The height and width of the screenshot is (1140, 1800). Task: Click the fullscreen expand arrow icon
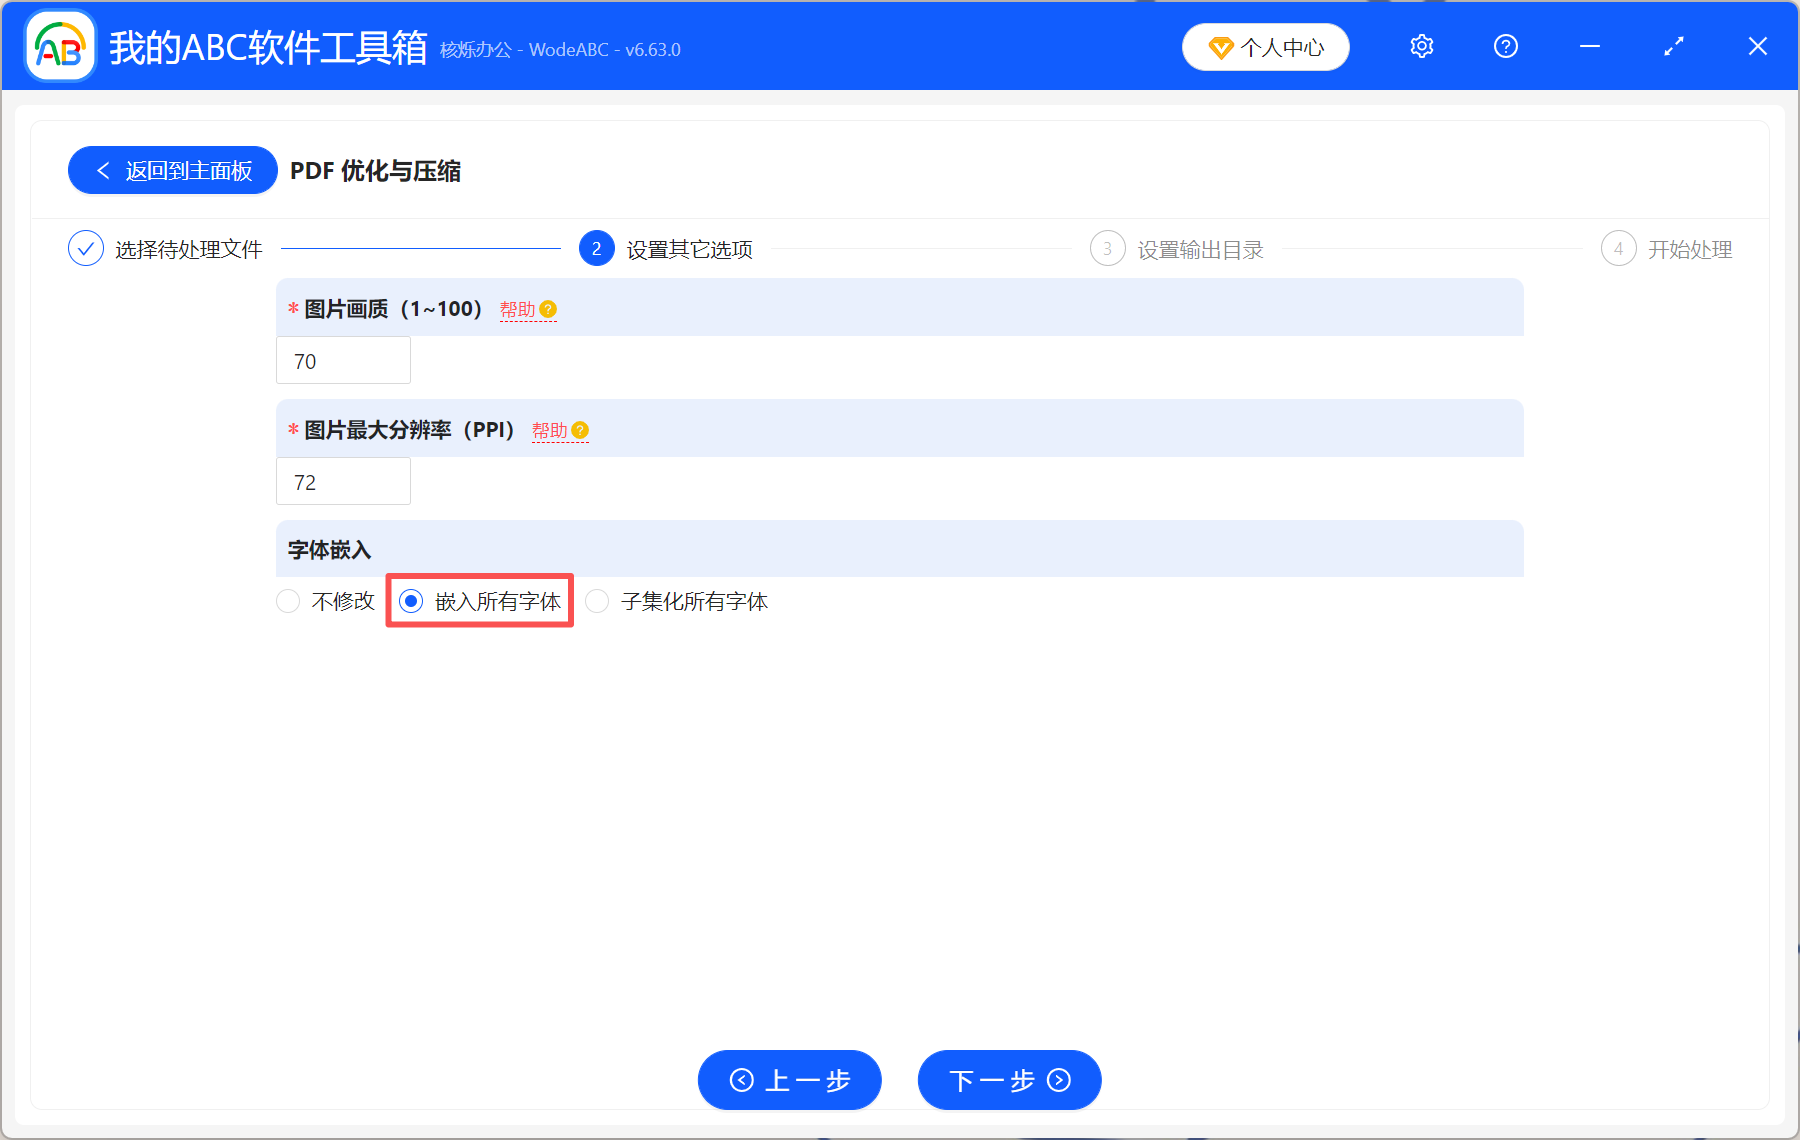1673,46
